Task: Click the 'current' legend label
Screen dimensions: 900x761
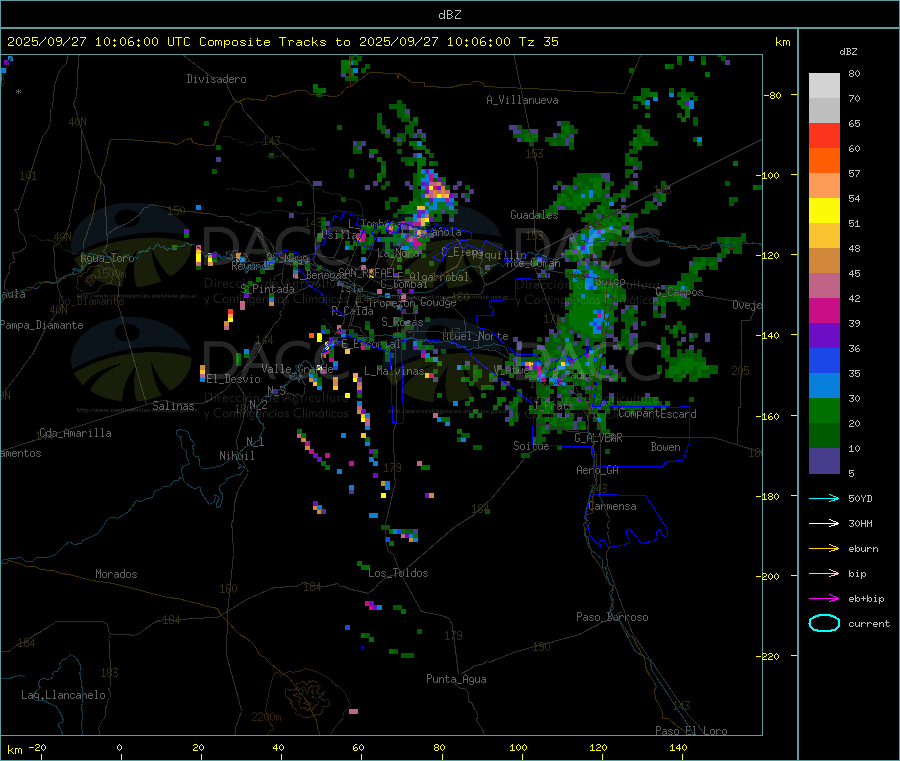Action: click(869, 623)
